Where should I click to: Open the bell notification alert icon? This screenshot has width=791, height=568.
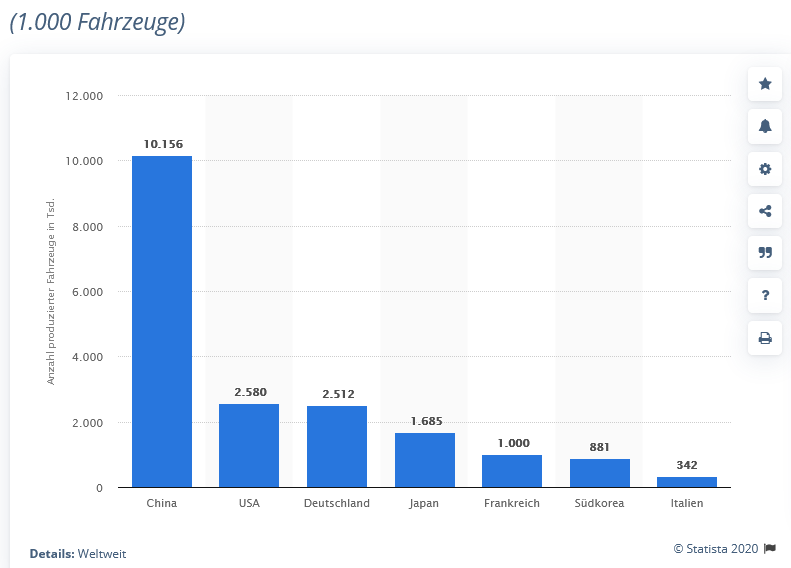click(x=765, y=126)
